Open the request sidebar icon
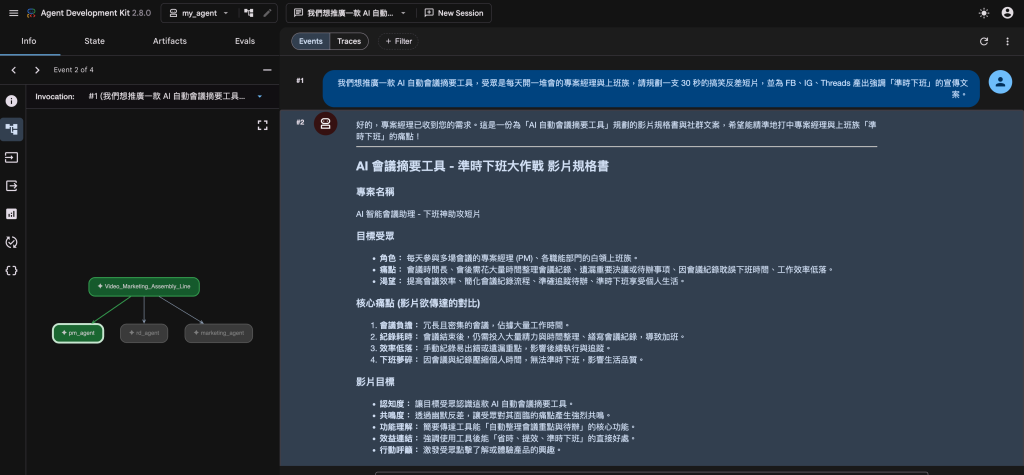Viewport: 1024px width, 475px height. pos(11,157)
